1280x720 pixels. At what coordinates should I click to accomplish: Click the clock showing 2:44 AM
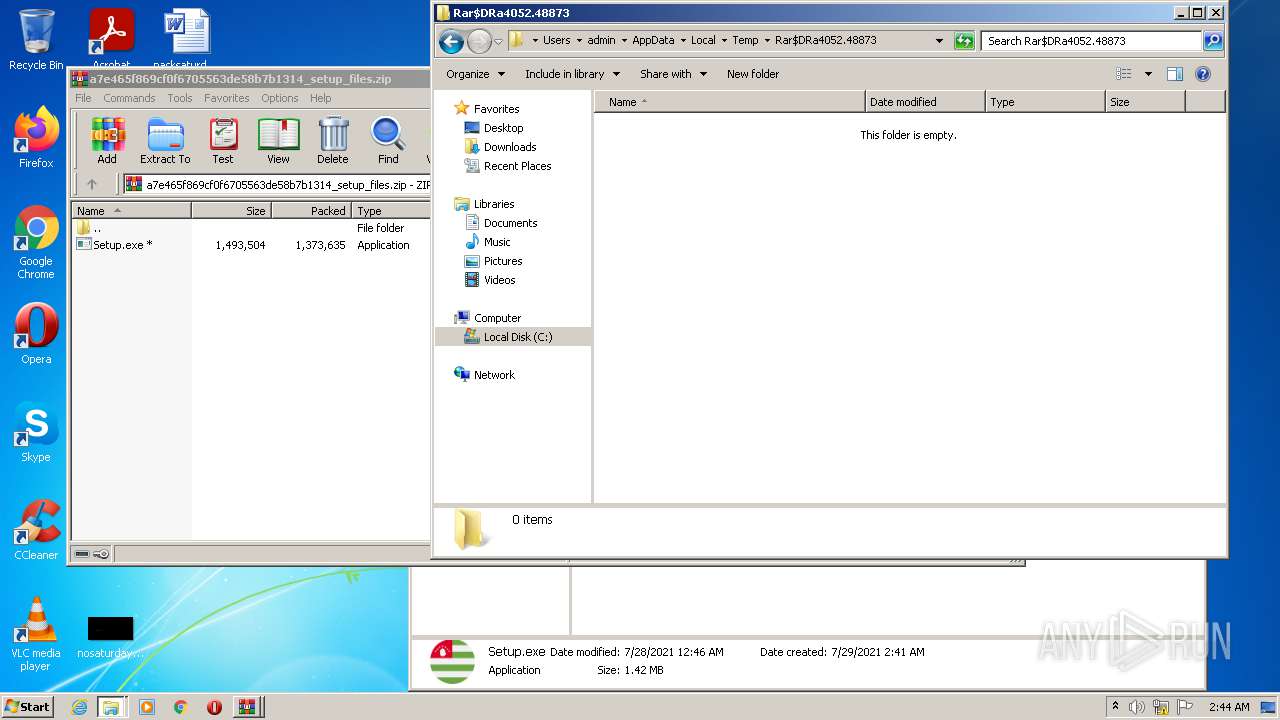(x=1229, y=707)
